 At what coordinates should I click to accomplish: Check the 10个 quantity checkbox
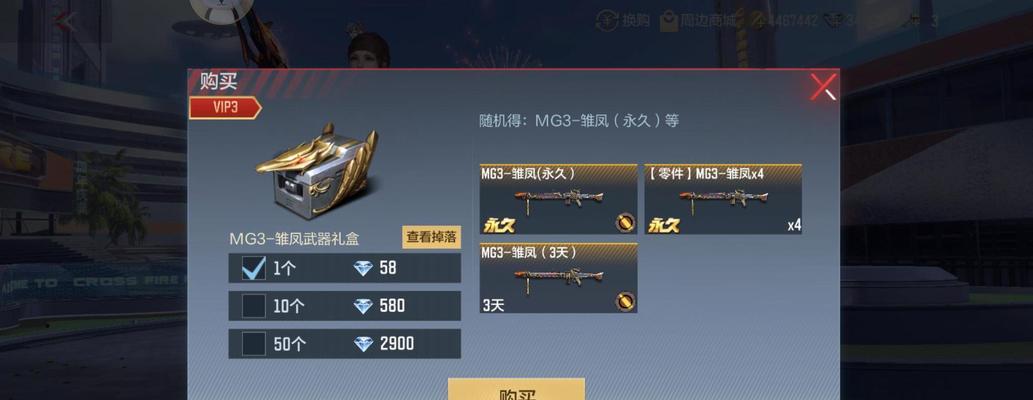click(254, 306)
